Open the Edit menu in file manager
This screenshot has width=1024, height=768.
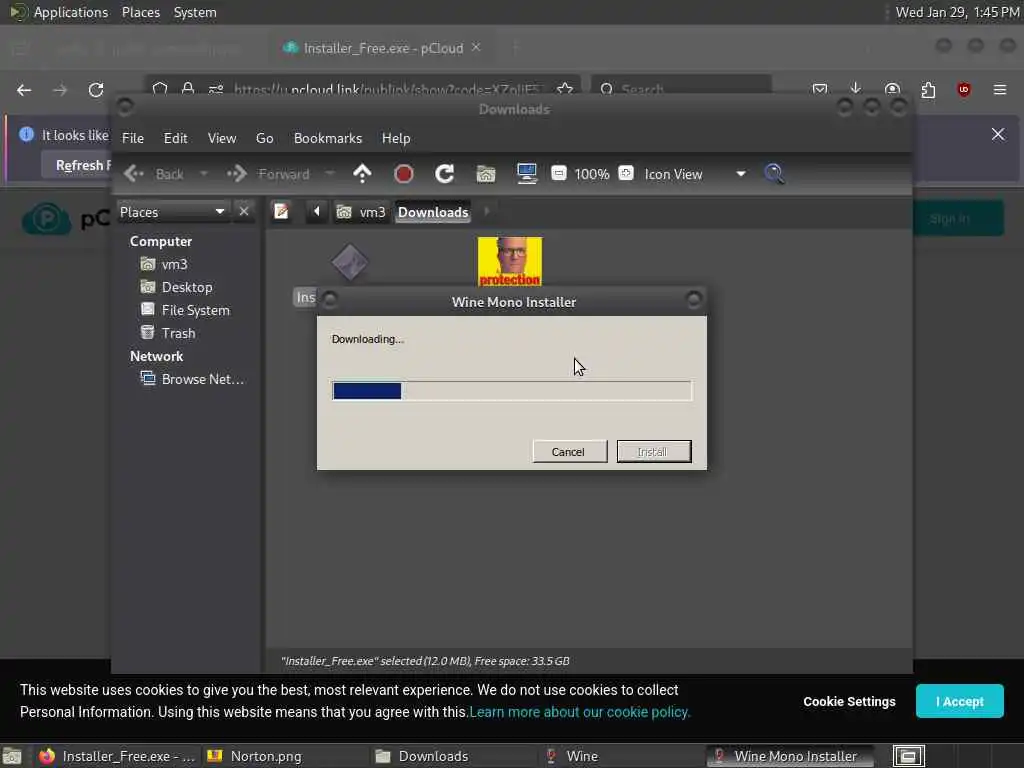[175, 138]
